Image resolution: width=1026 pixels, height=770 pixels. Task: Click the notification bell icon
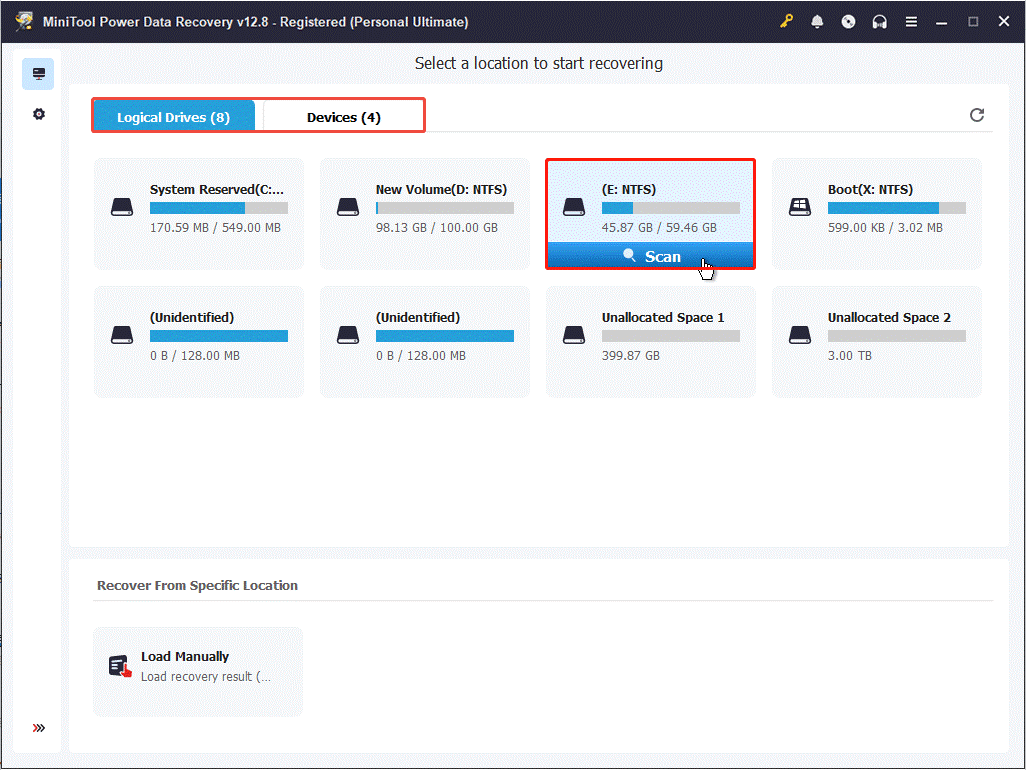(817, 20)
